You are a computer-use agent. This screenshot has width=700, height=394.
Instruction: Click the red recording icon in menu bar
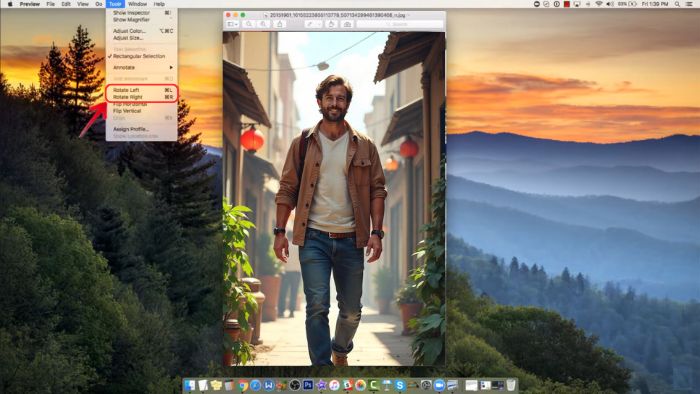(x=567, y=4)
